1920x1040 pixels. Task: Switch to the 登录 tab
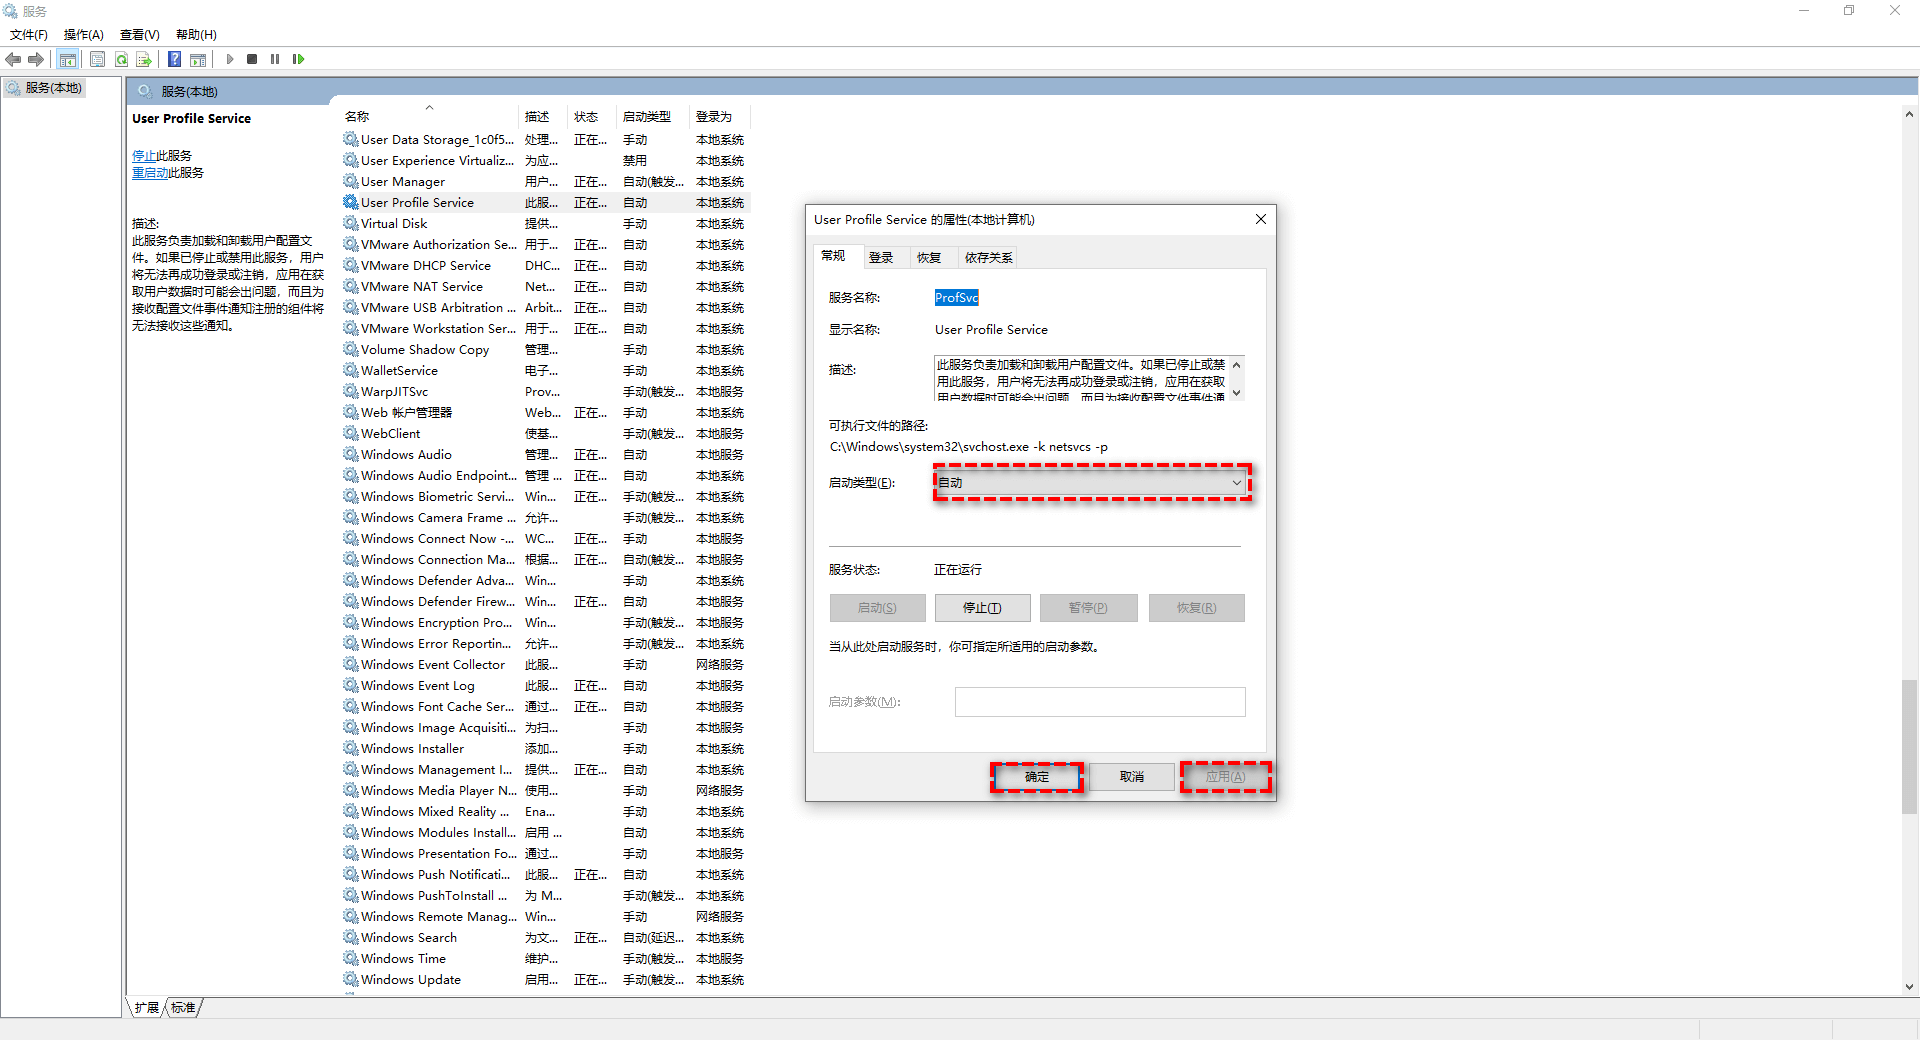[881, 258]
